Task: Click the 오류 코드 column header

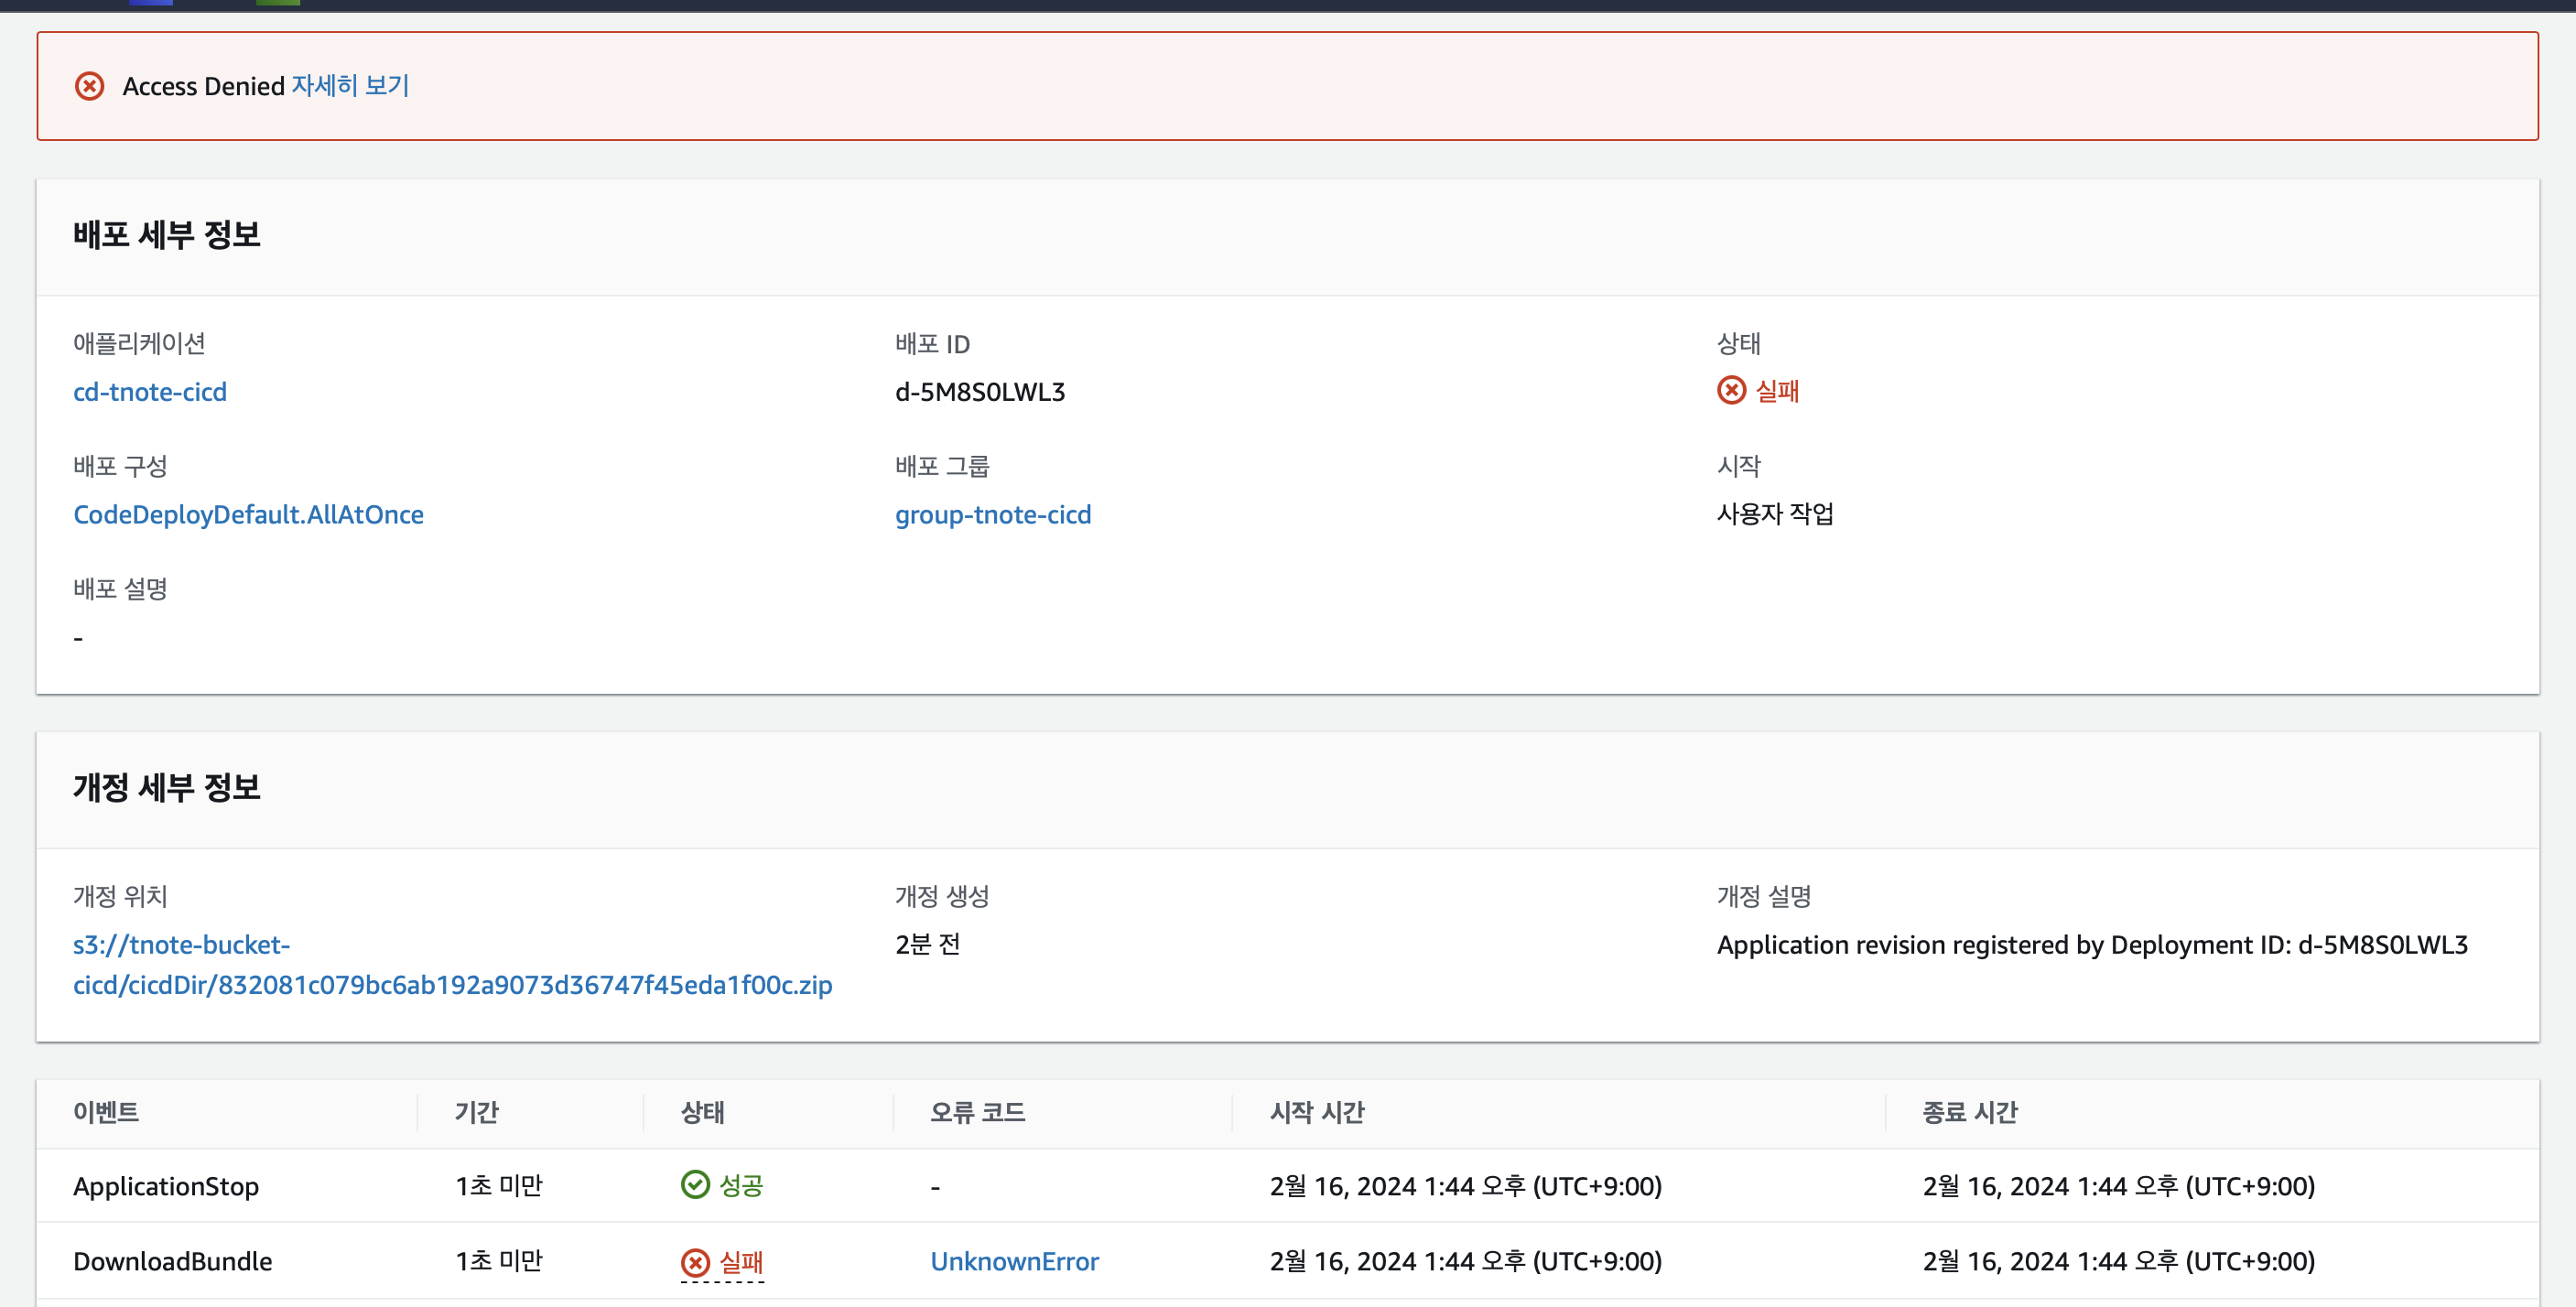Action: (977, 1112)
